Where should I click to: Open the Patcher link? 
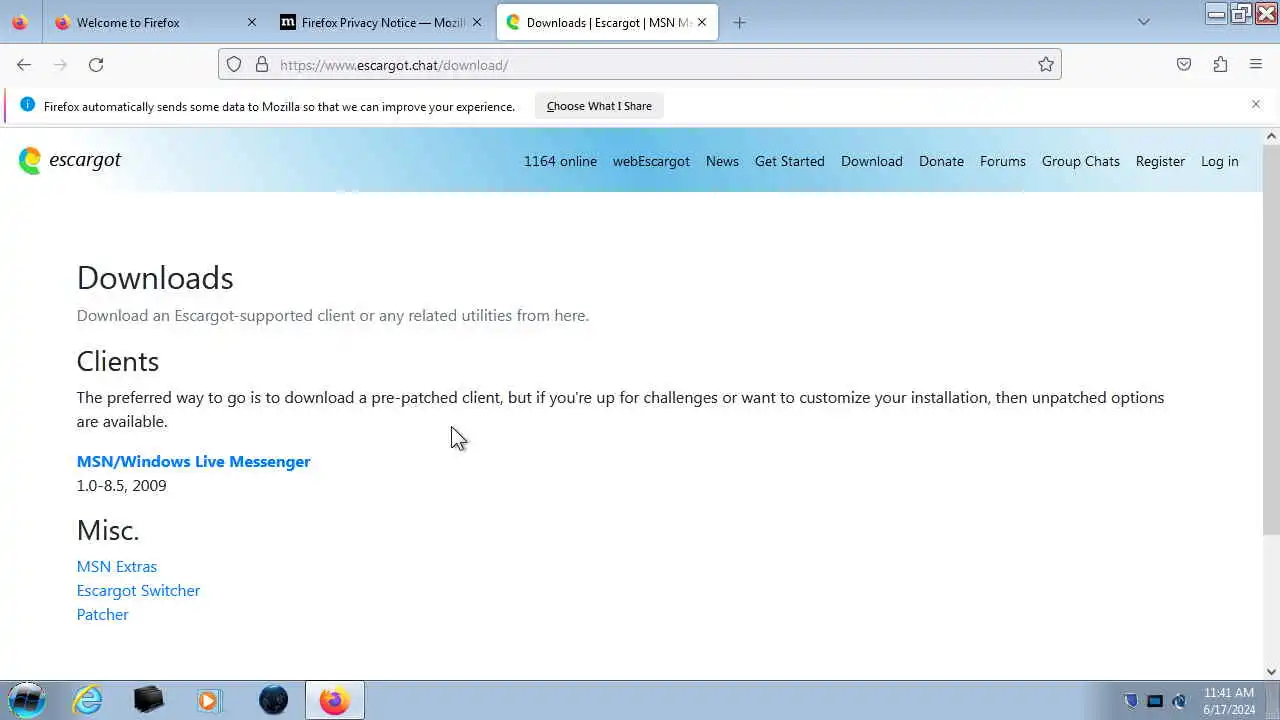[x=102, y=614]
